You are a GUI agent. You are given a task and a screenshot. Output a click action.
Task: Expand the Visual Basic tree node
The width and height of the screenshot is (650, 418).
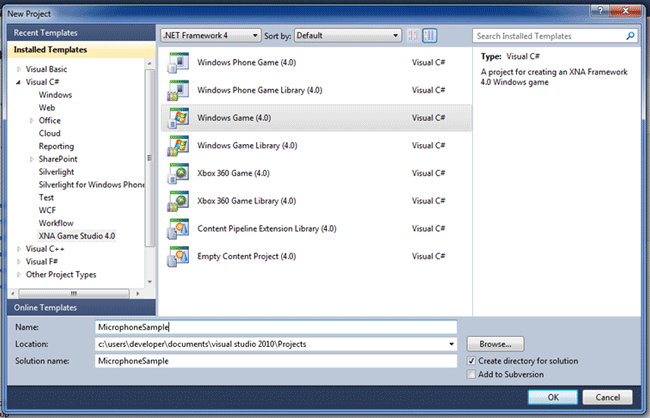coord(19,69)
